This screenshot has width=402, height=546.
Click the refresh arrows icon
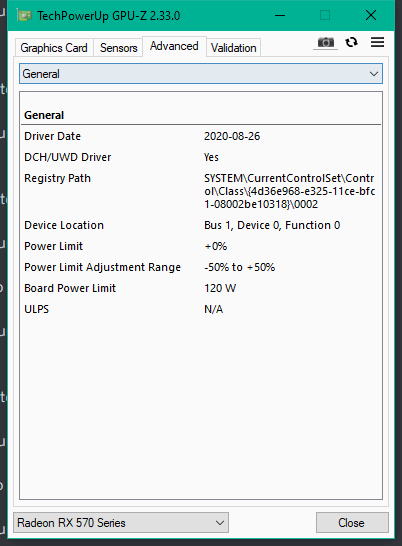click(351, 42)
